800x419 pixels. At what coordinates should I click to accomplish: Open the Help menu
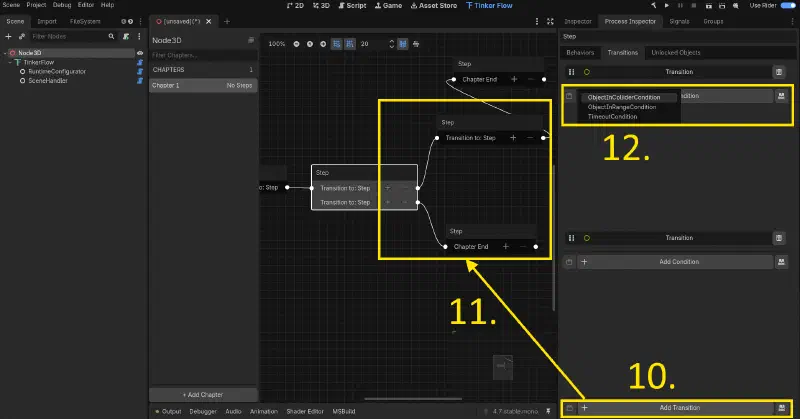[107, 5]
